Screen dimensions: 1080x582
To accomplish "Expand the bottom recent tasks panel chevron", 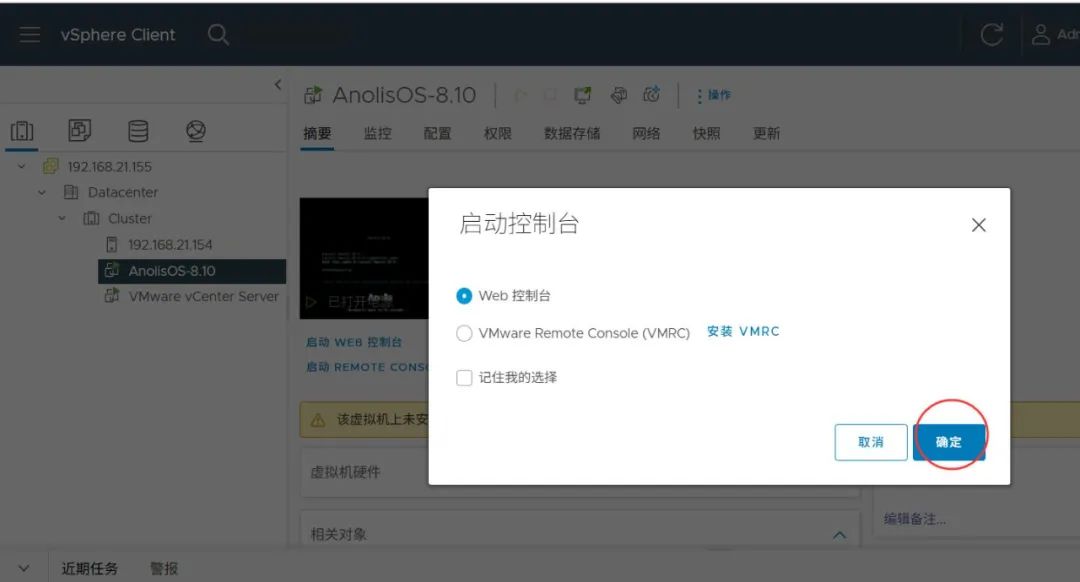I will (x=23, y=568).
